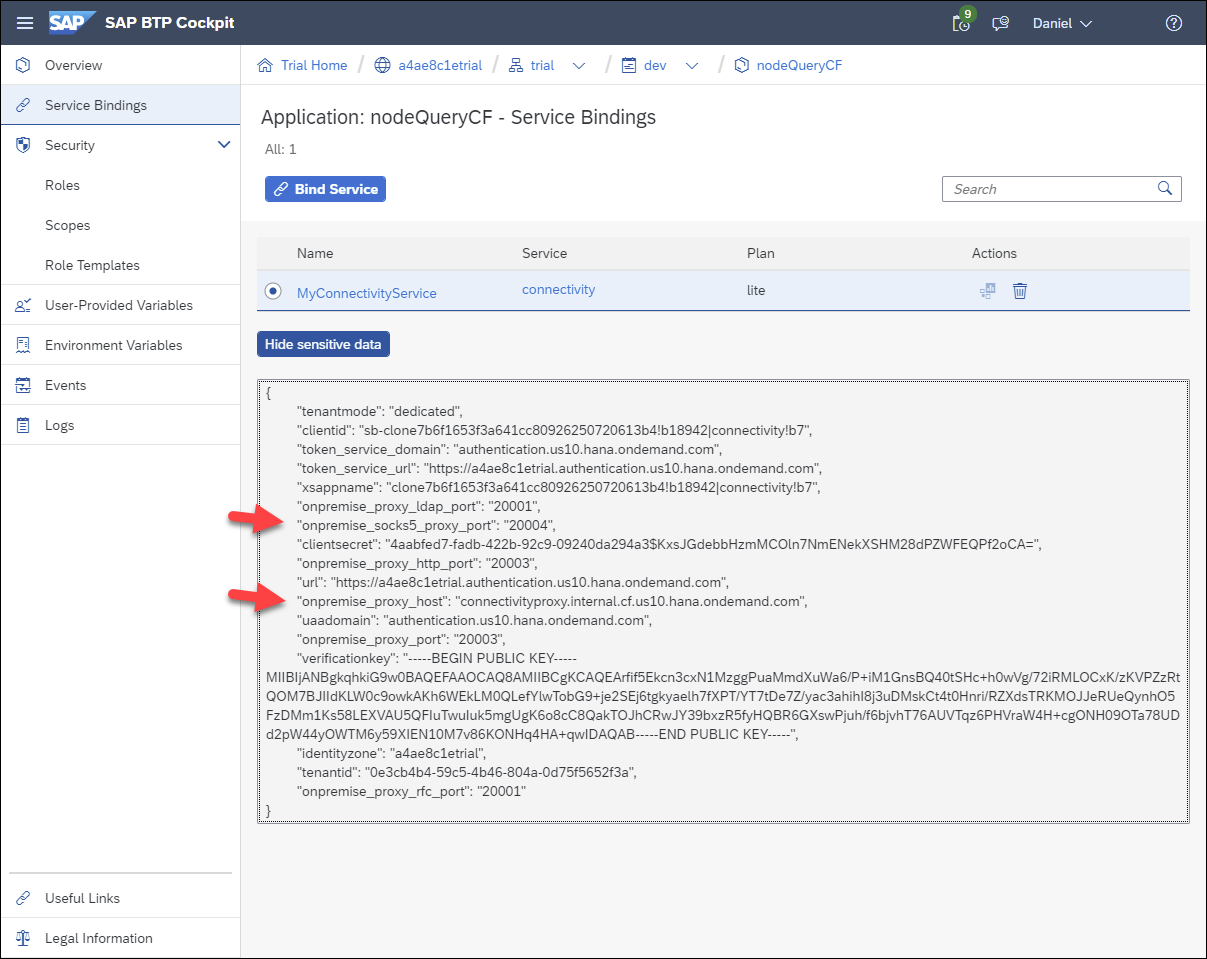Image resolution: width=1207 pixels, height=959 pixels.
Task: Click the search magnifier icon
Action: 1164,188
